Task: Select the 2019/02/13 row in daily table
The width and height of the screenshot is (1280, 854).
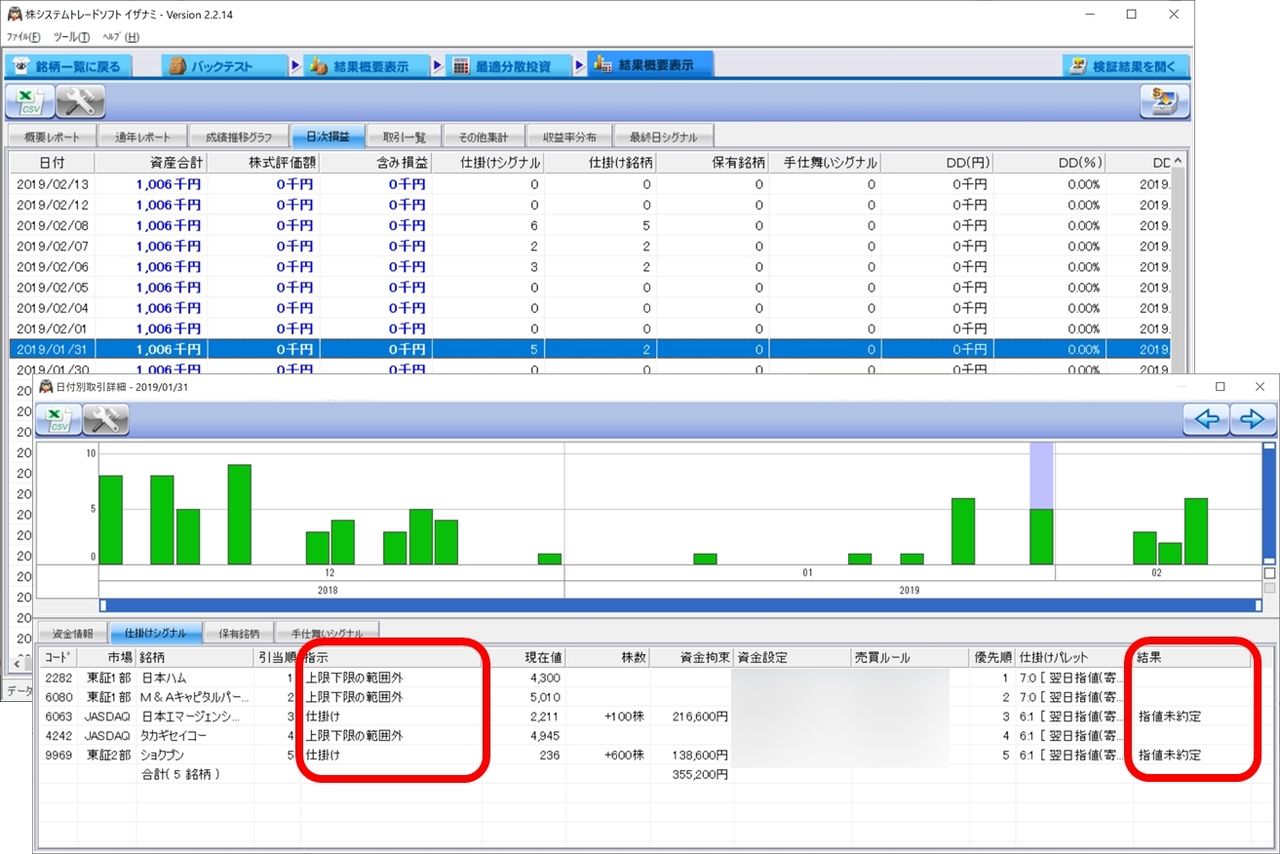Action: (590, 184)
